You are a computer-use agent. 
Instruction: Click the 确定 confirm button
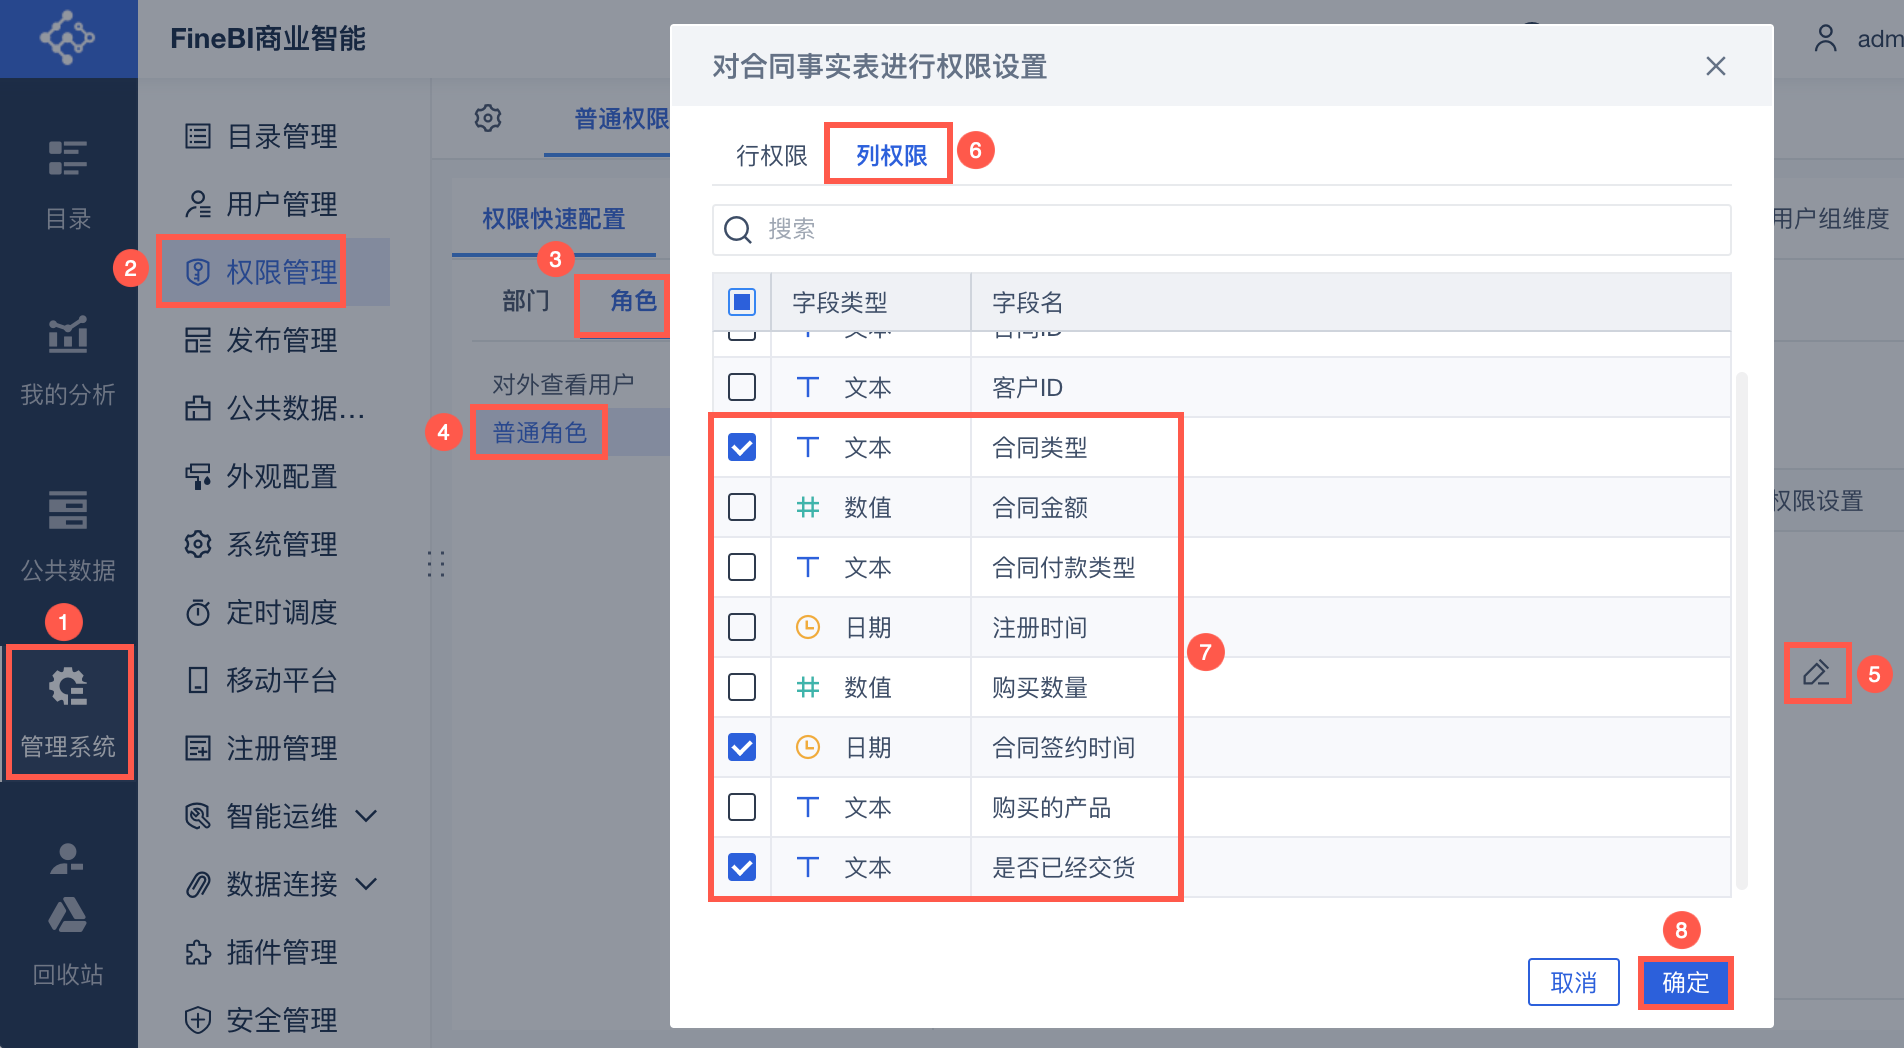tap(1685, 983)
